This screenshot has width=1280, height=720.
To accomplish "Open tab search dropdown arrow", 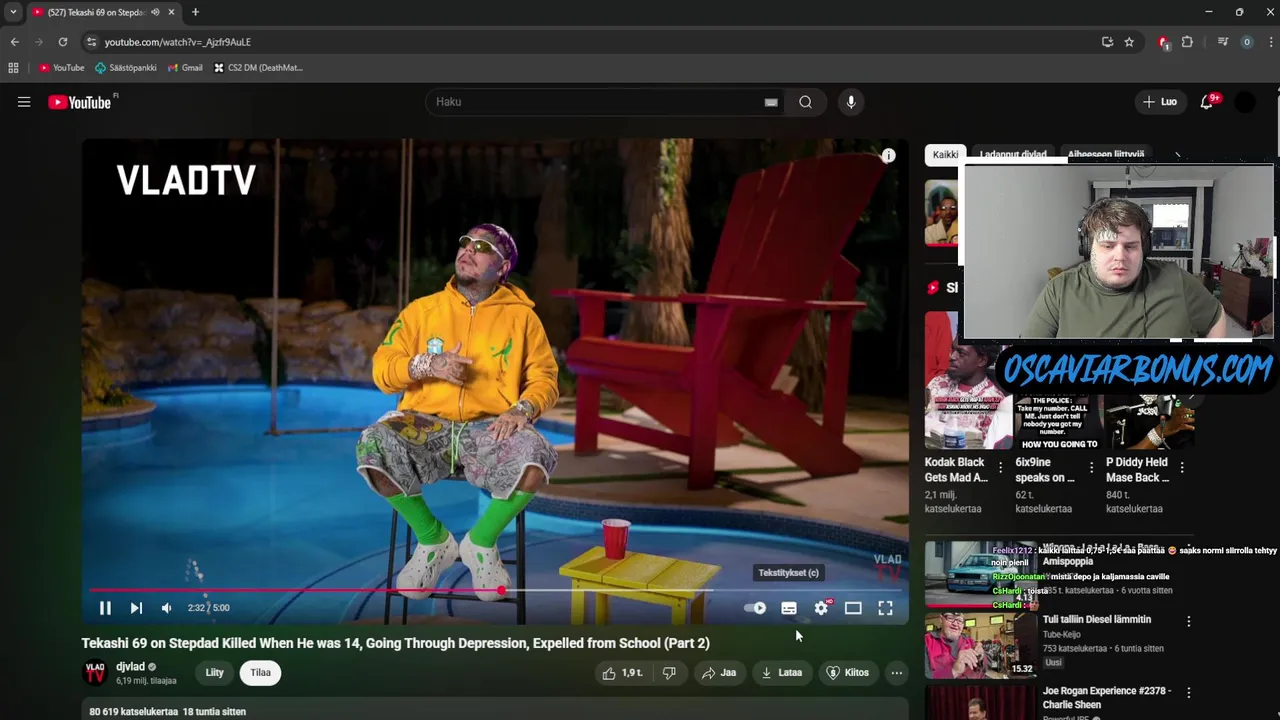I will pos(13,12).
